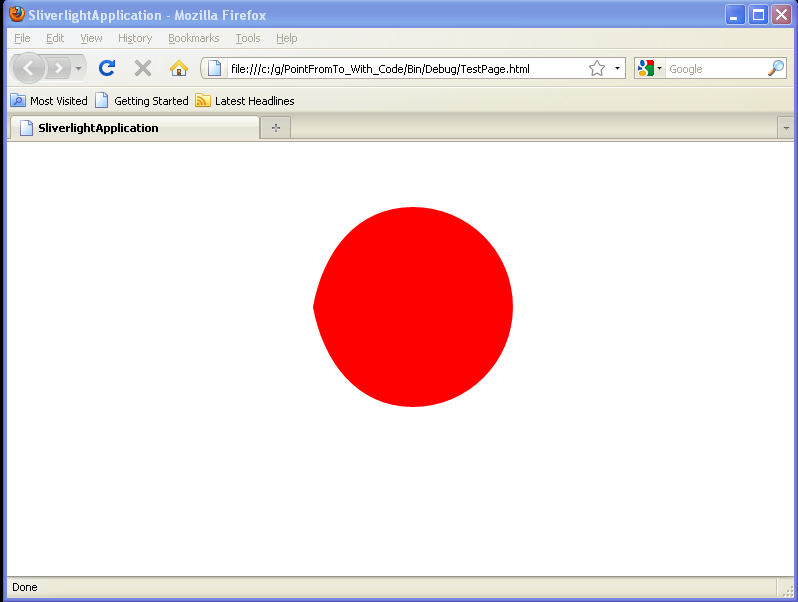Open a new tab with the plus button
Screen dimensions: 798x602
(275, 128)
